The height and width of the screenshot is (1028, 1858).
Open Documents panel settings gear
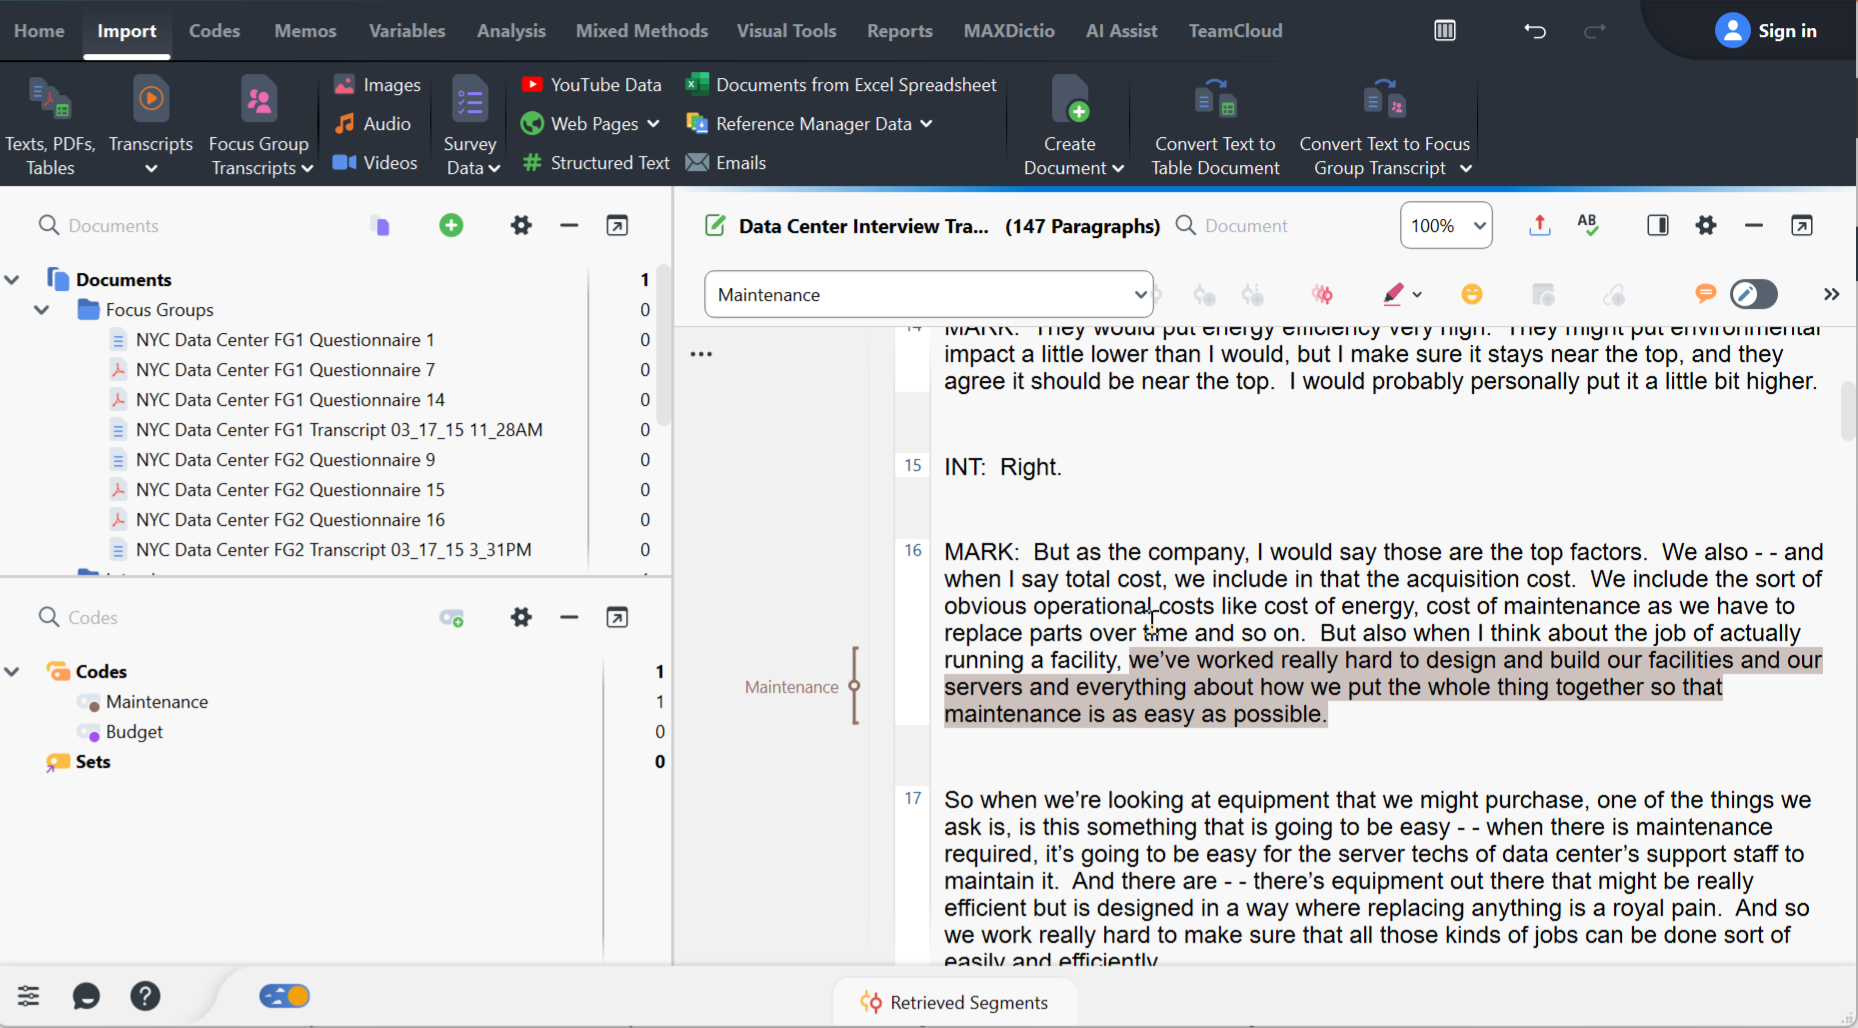(x=521, y=225)
